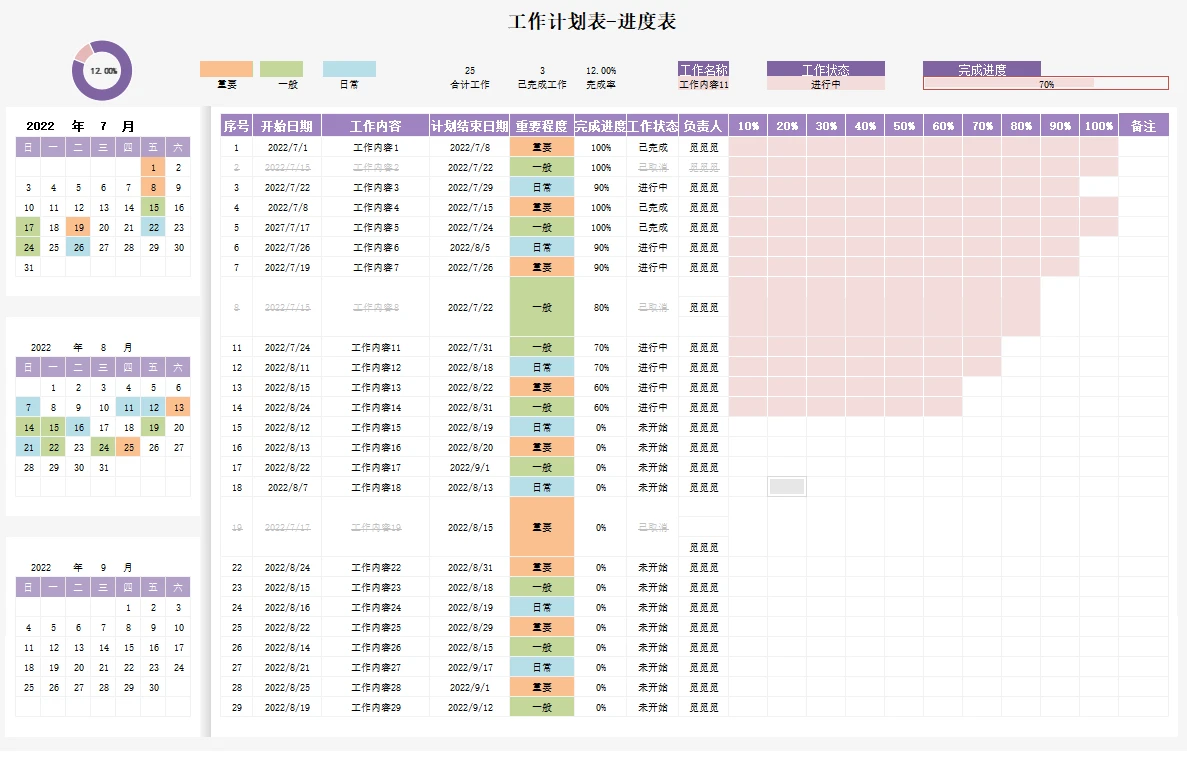This screenshot has height=757, width=1187.
Task: Open the 工作名称 selector showing 工作内容11
Action: pyautogui.click(x=704, y=84)
